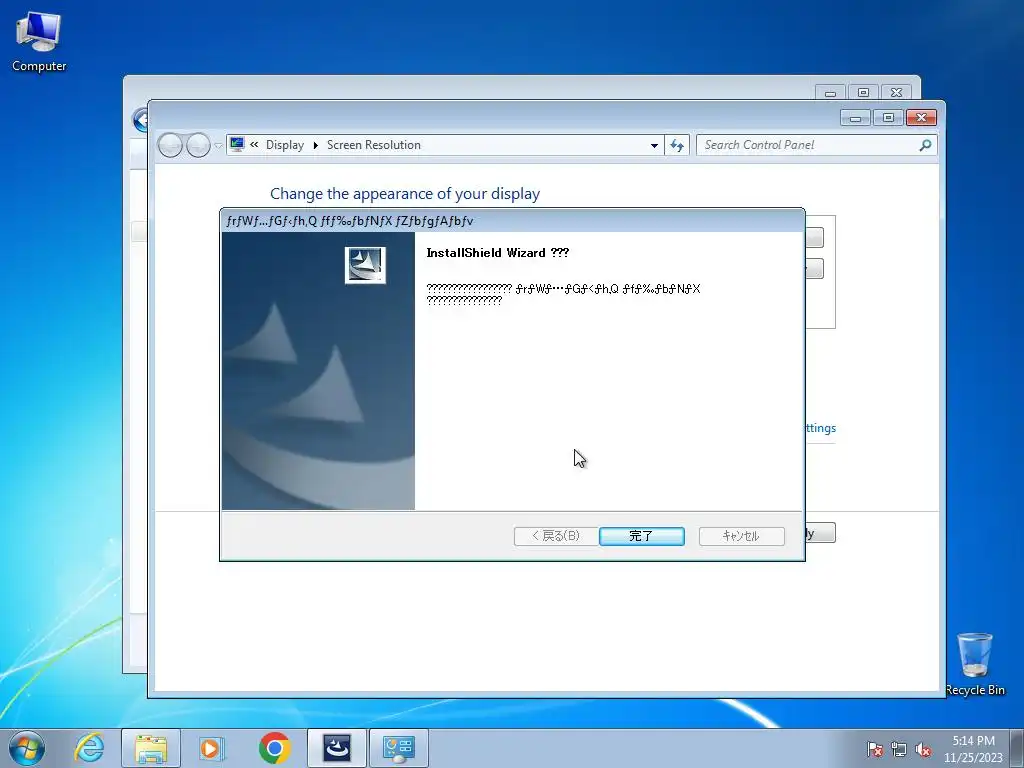
Task: Open network status tray icon
Action: [899, 749]
